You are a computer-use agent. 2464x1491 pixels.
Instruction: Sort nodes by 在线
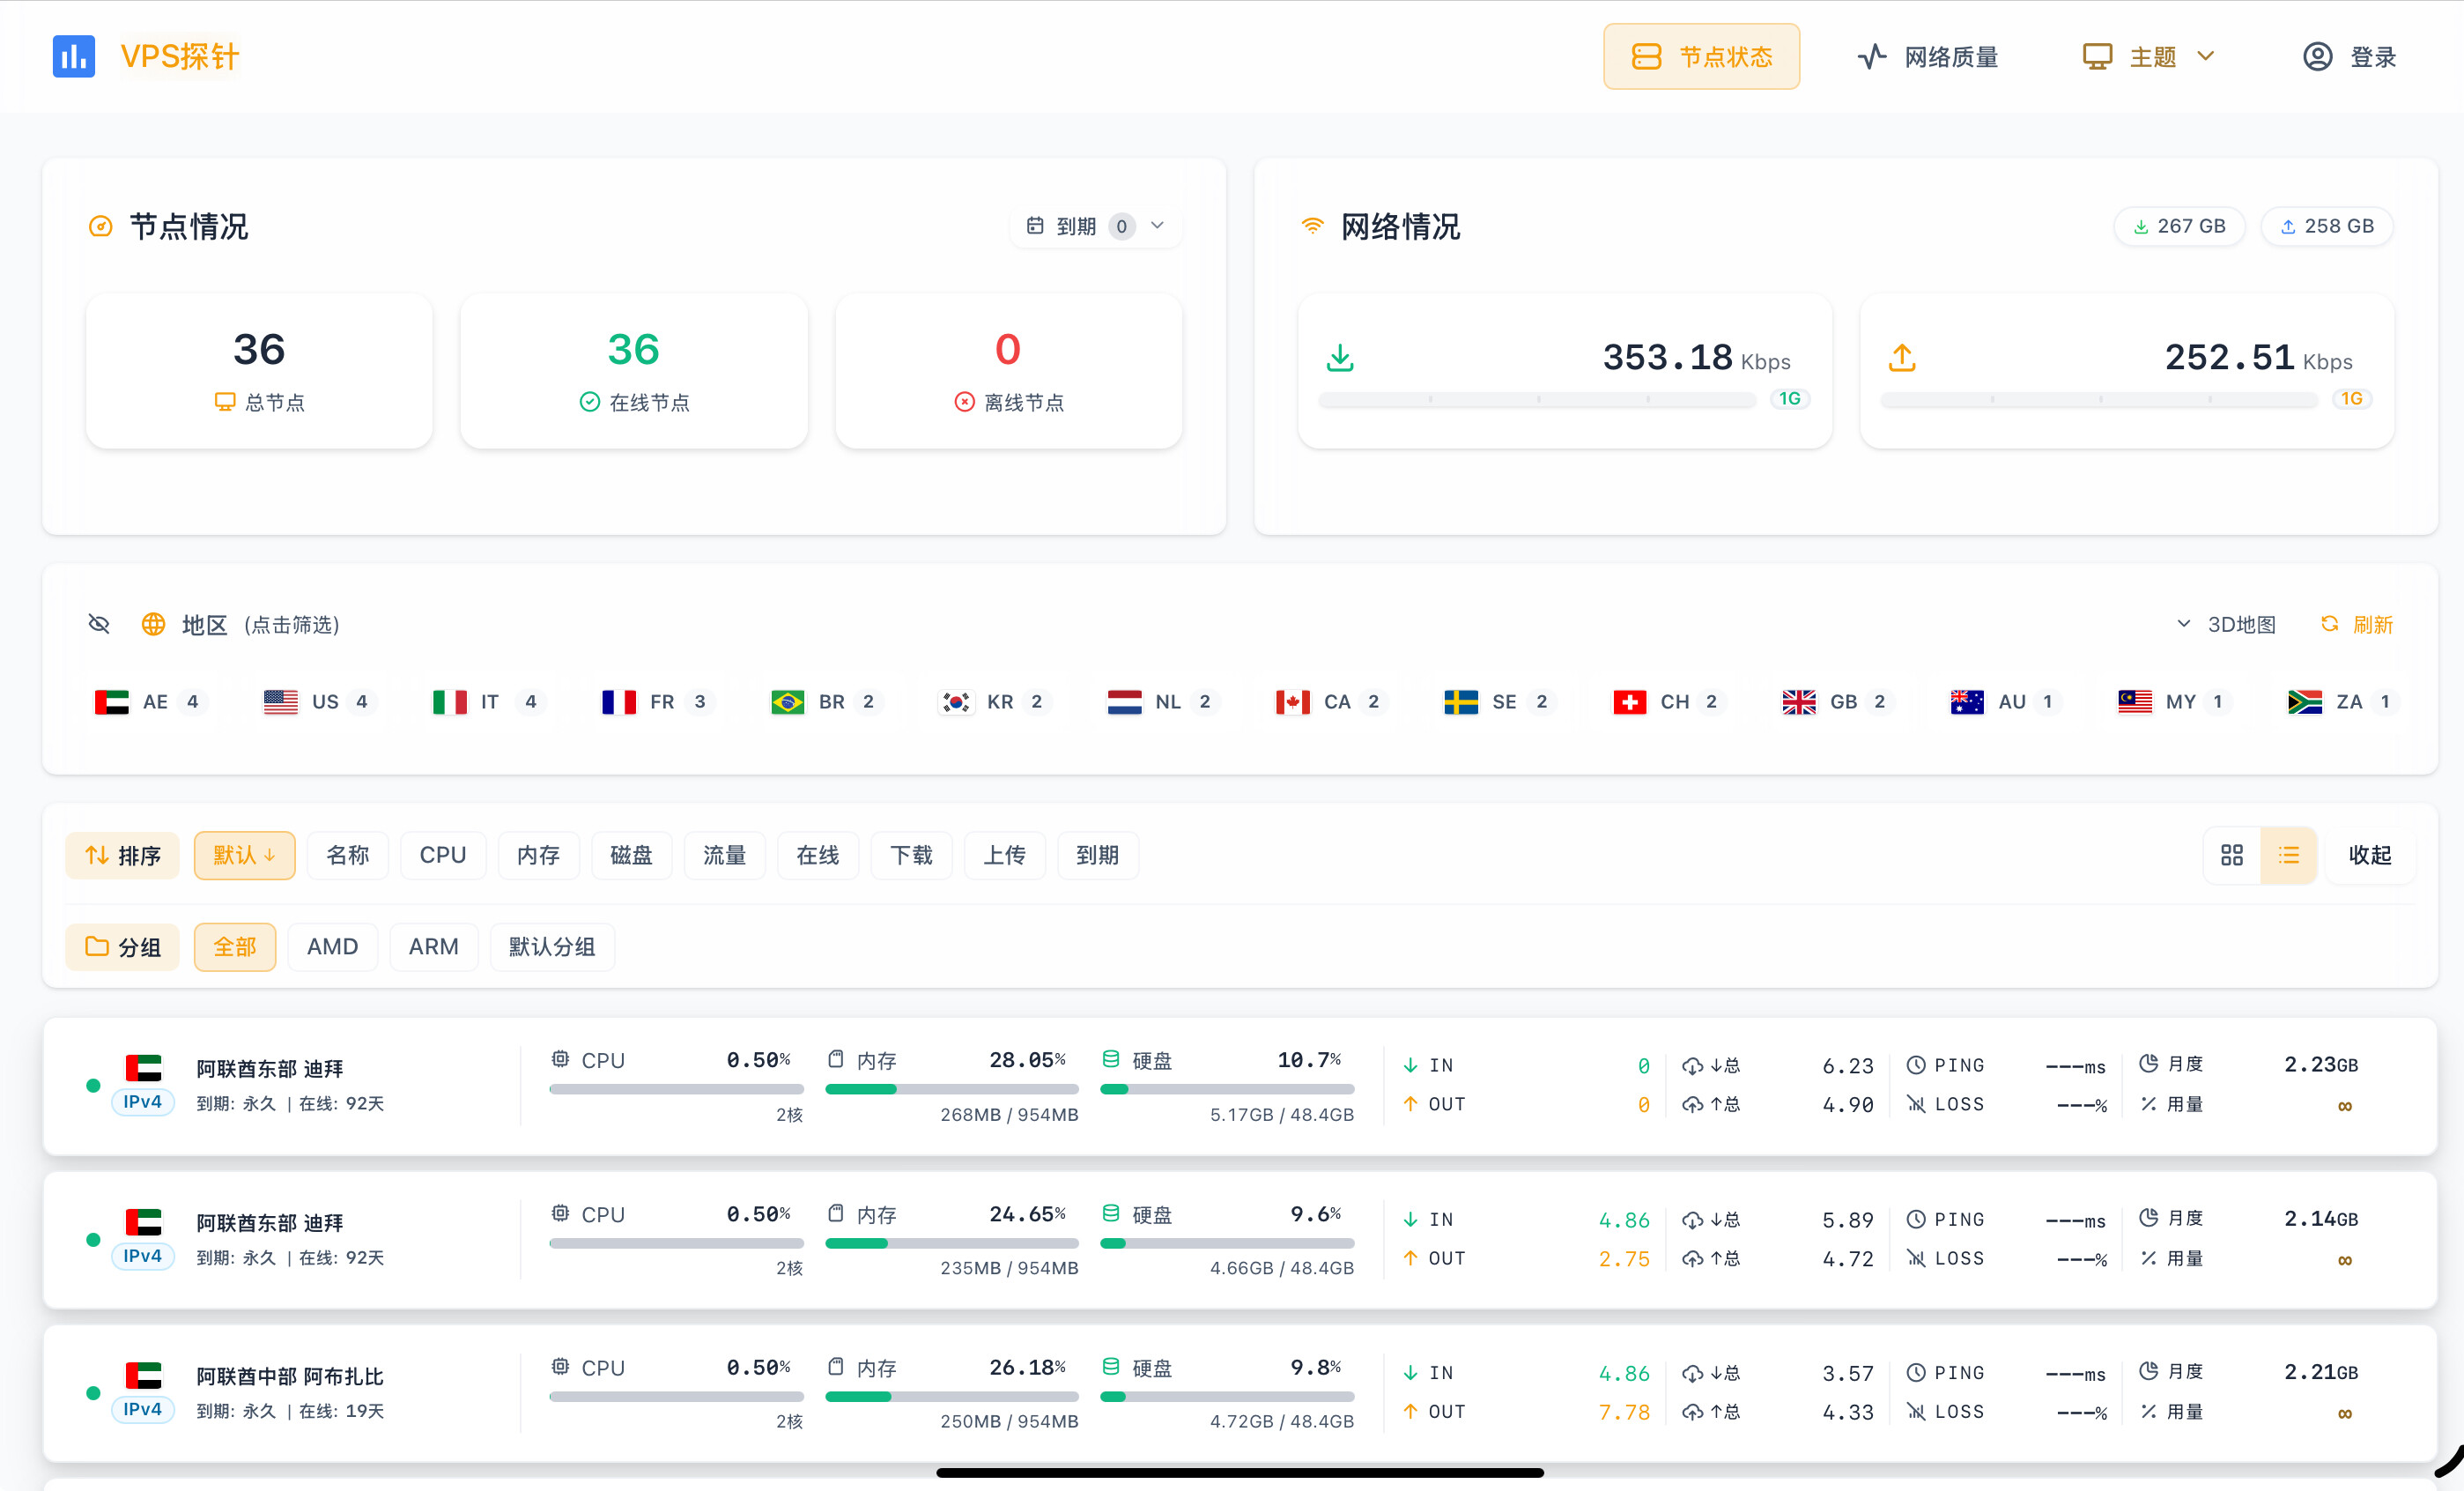[x=818, y=855]
